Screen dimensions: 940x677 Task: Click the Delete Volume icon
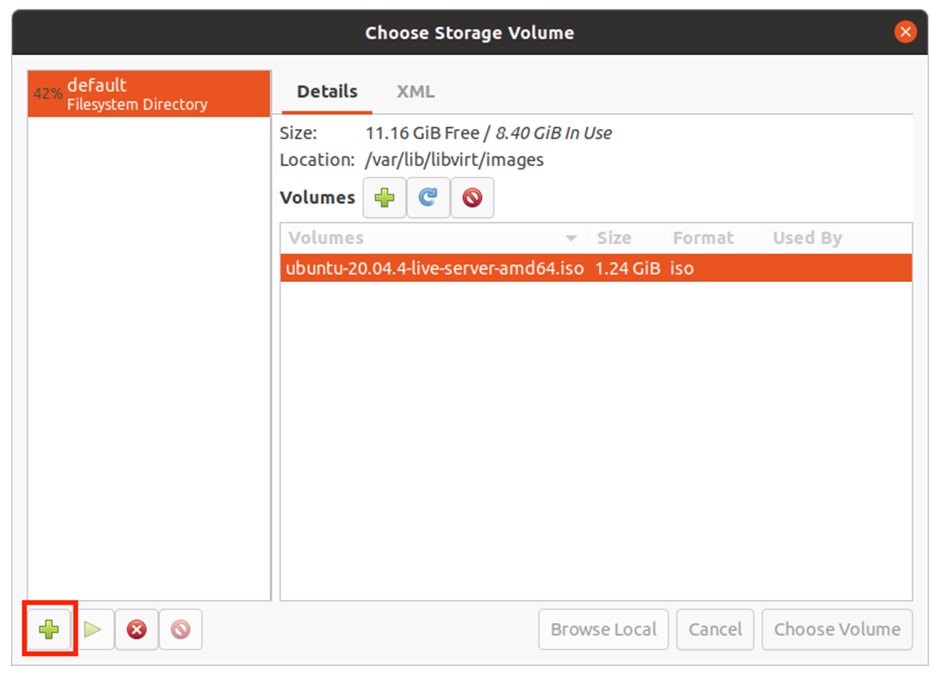point(472,198)
